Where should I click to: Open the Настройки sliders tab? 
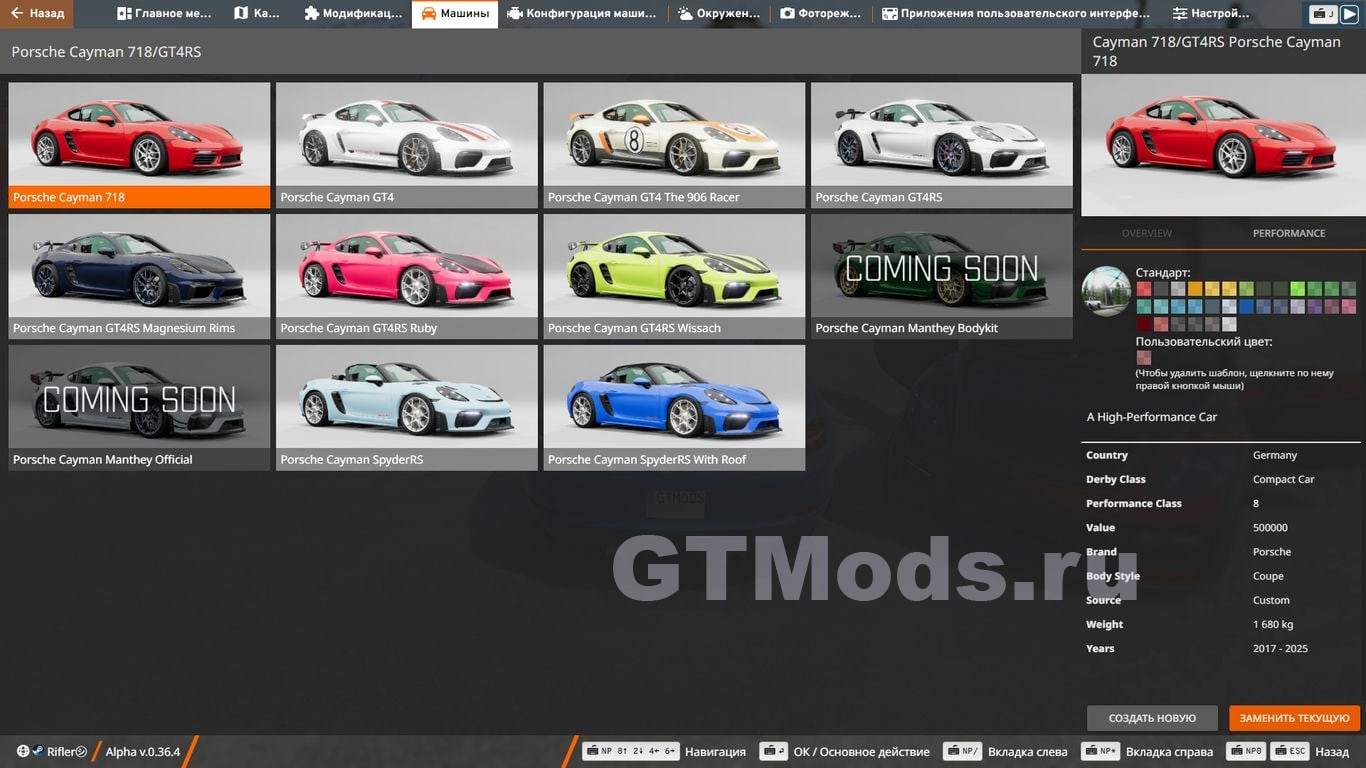point(1210,14)
